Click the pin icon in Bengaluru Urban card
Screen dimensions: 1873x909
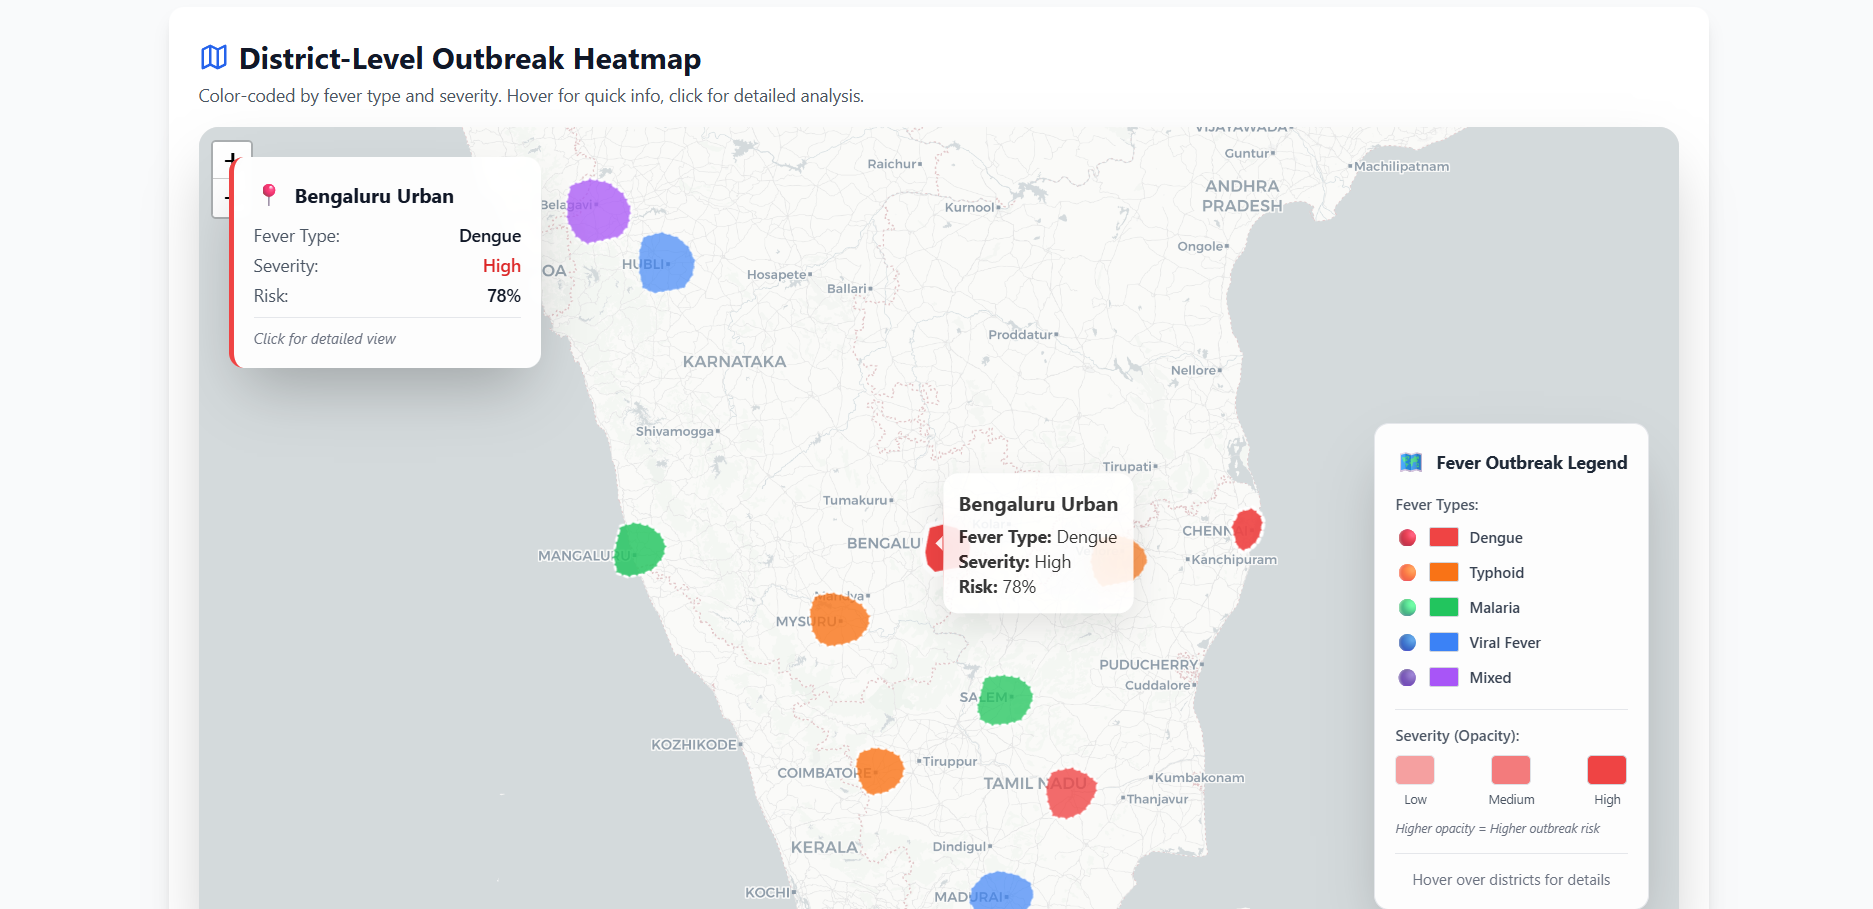[268, 195]
